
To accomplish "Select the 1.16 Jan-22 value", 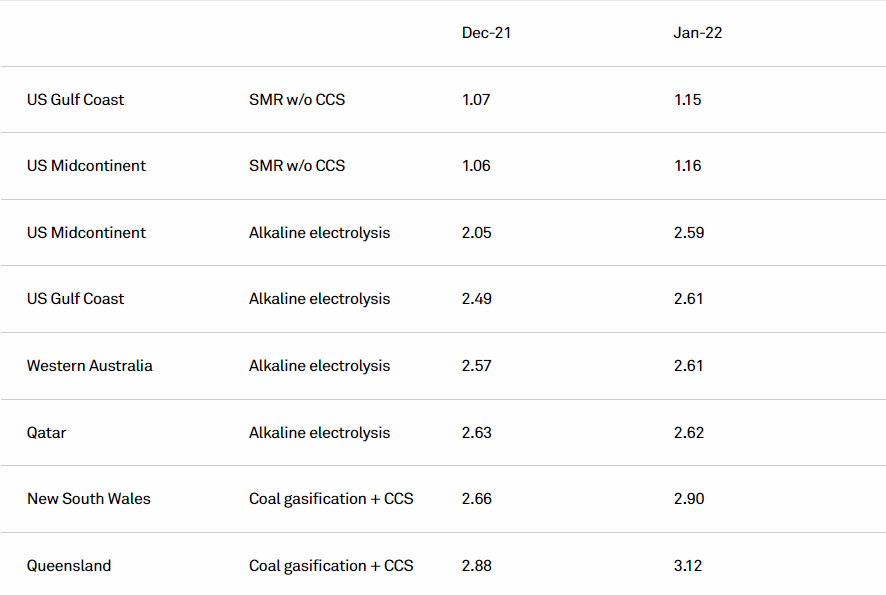I will [688, 166].
